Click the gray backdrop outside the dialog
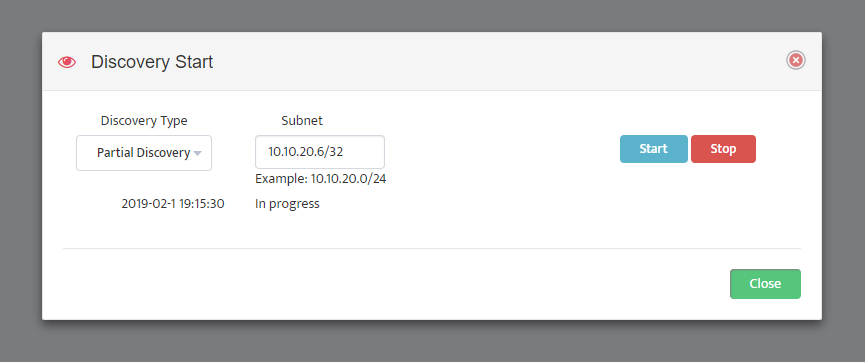The height and width of the screenshot is (362, 865). click(x=432, y=342)
